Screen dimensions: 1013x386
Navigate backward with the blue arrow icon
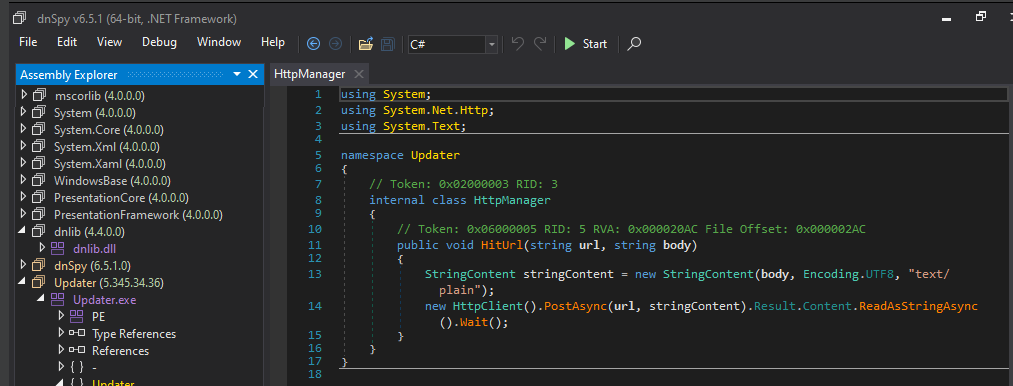point(313,43)
